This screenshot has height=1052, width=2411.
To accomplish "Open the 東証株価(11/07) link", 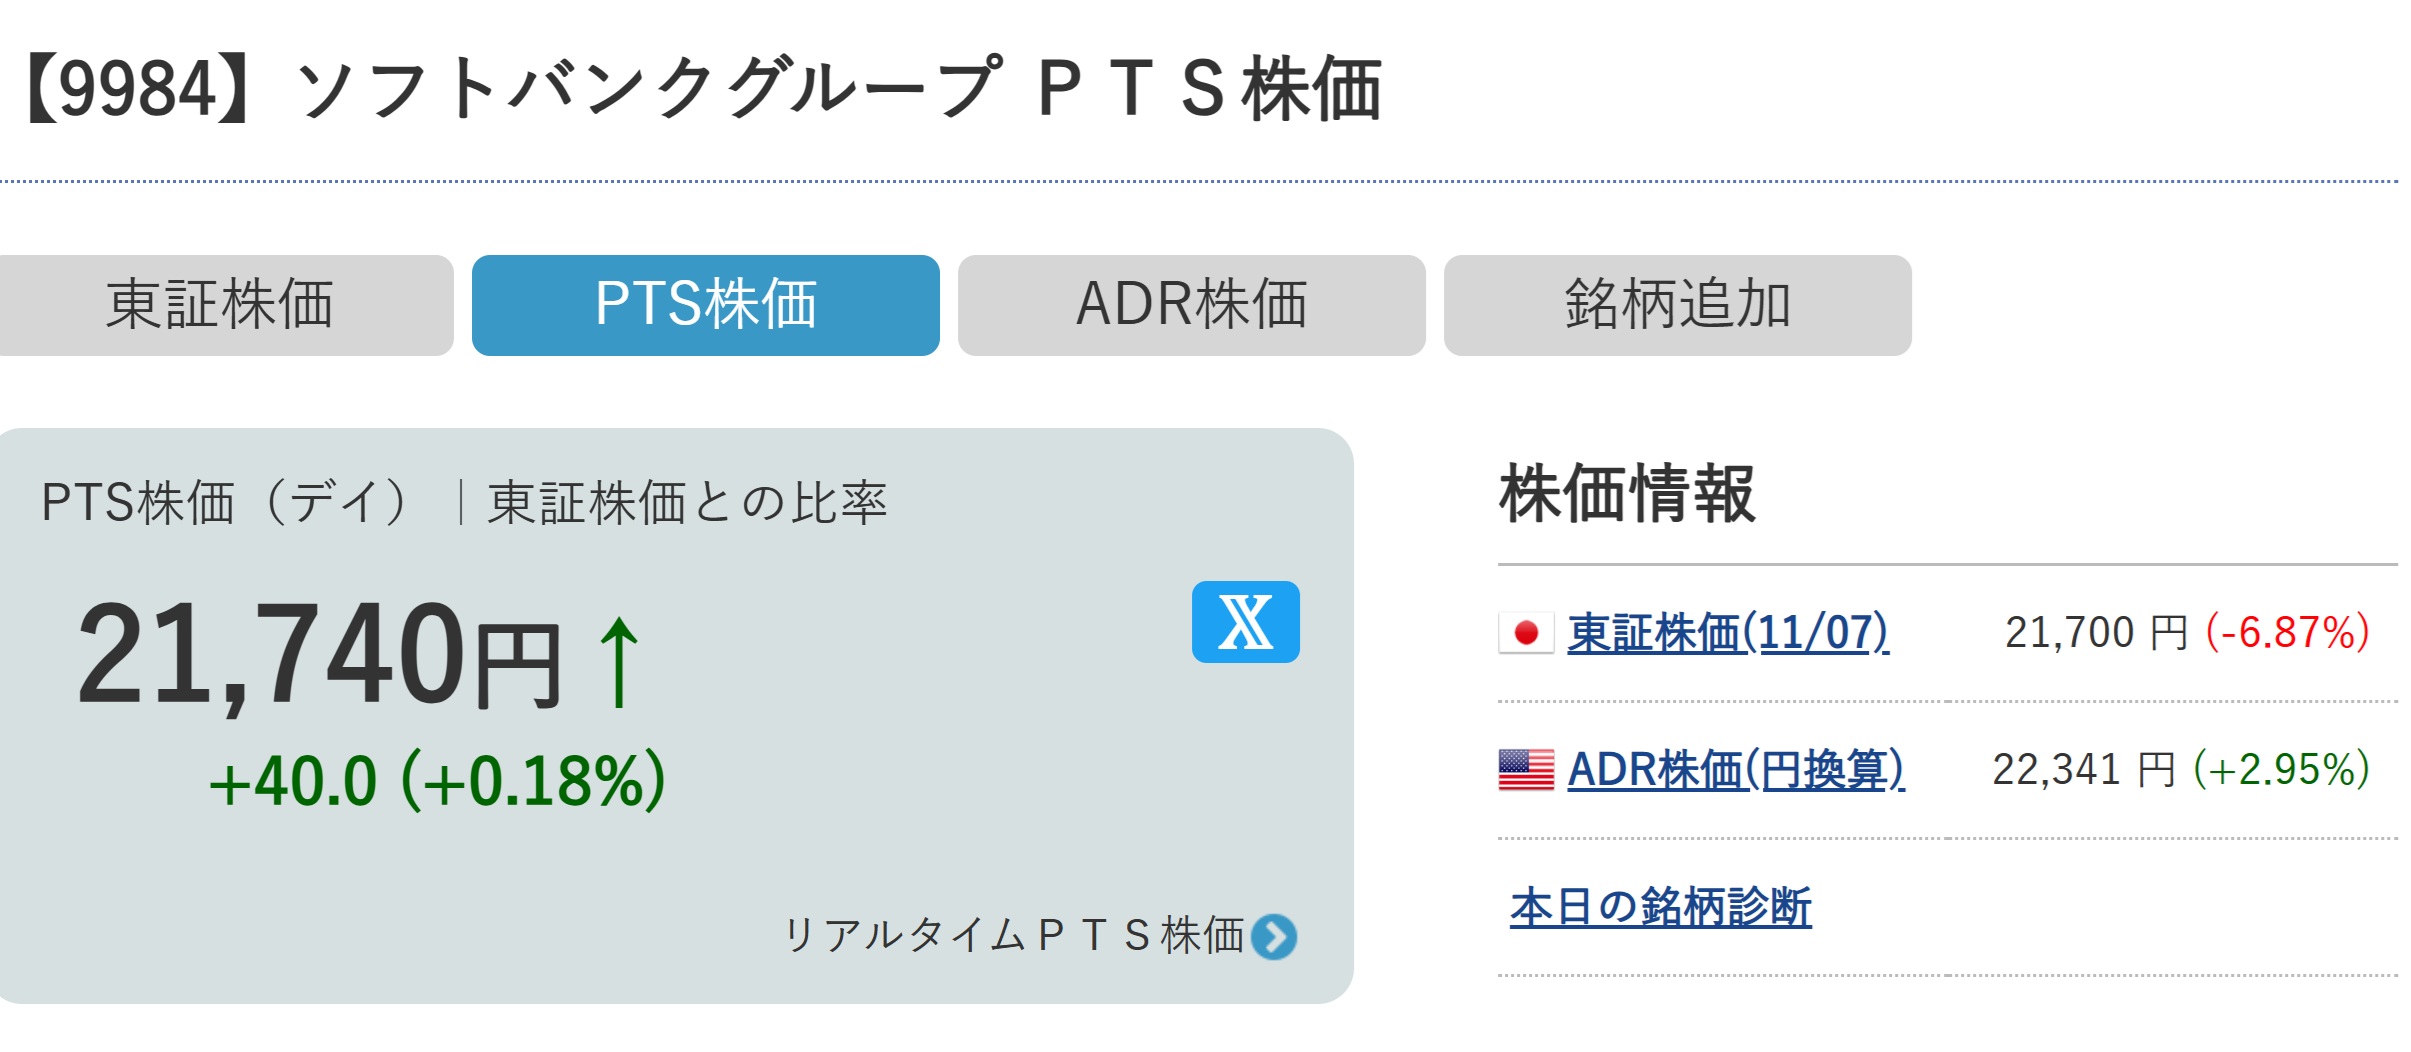I will click(x=1728, y=633).
